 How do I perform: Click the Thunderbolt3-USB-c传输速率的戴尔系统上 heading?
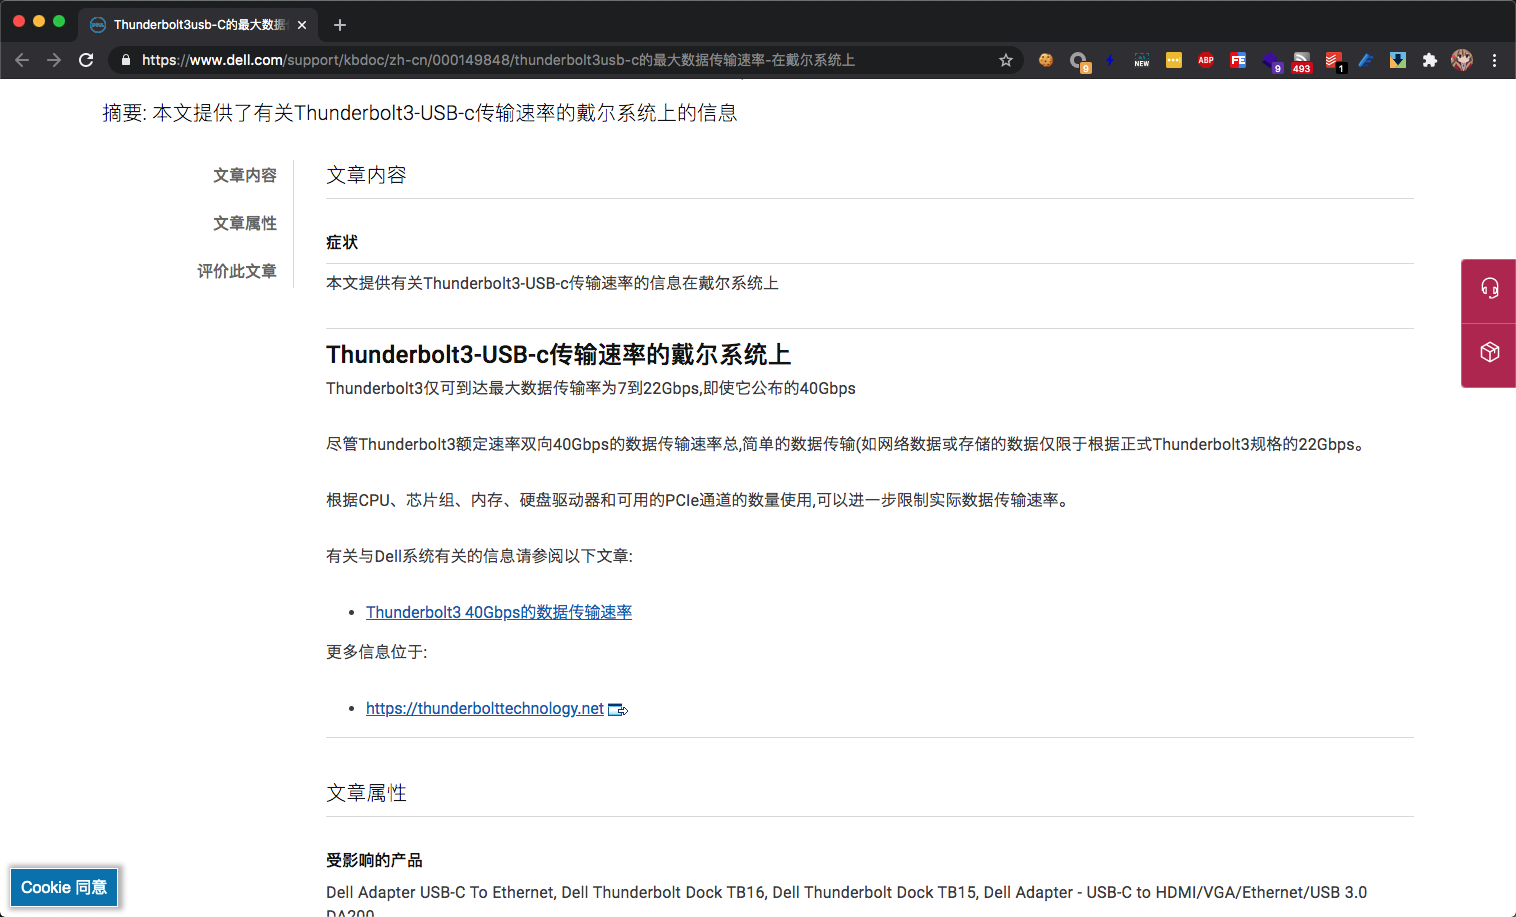pyautogui.click(x=558, y=355)
